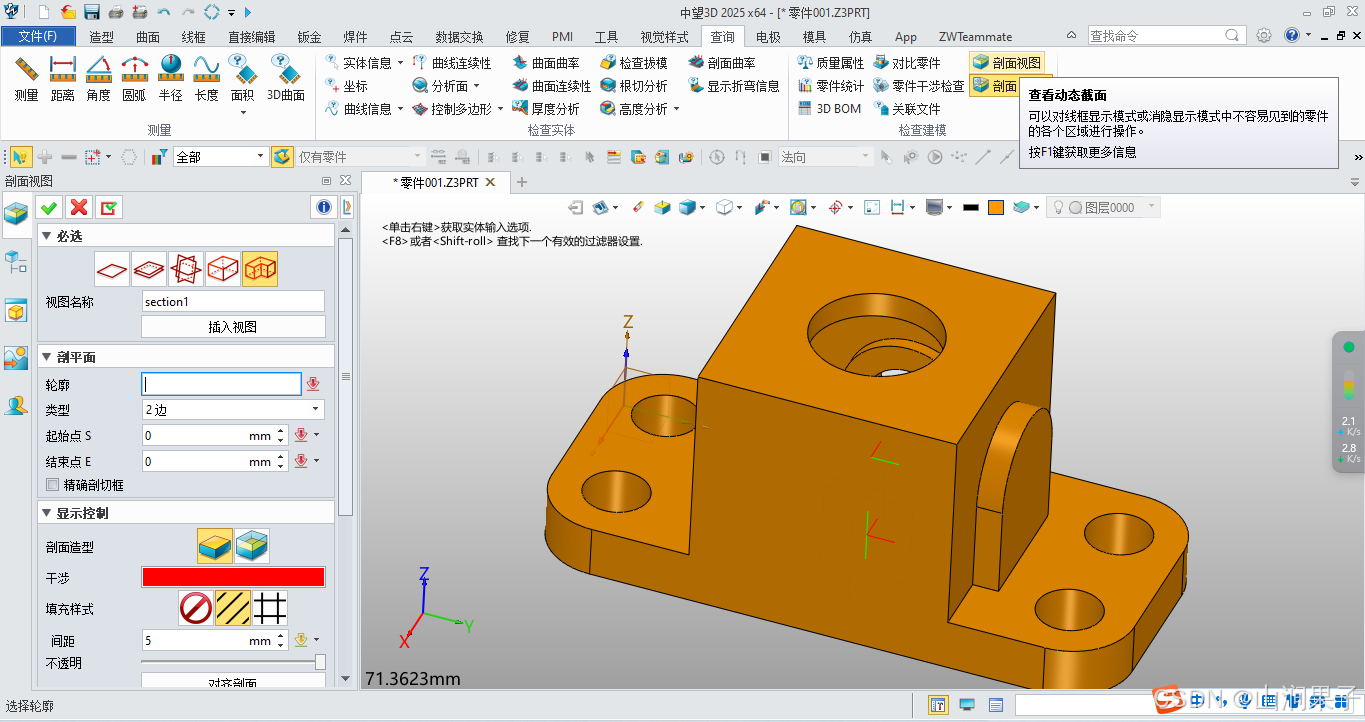Expand the 面积 tool dropdown arrow

tap(243, 112)
